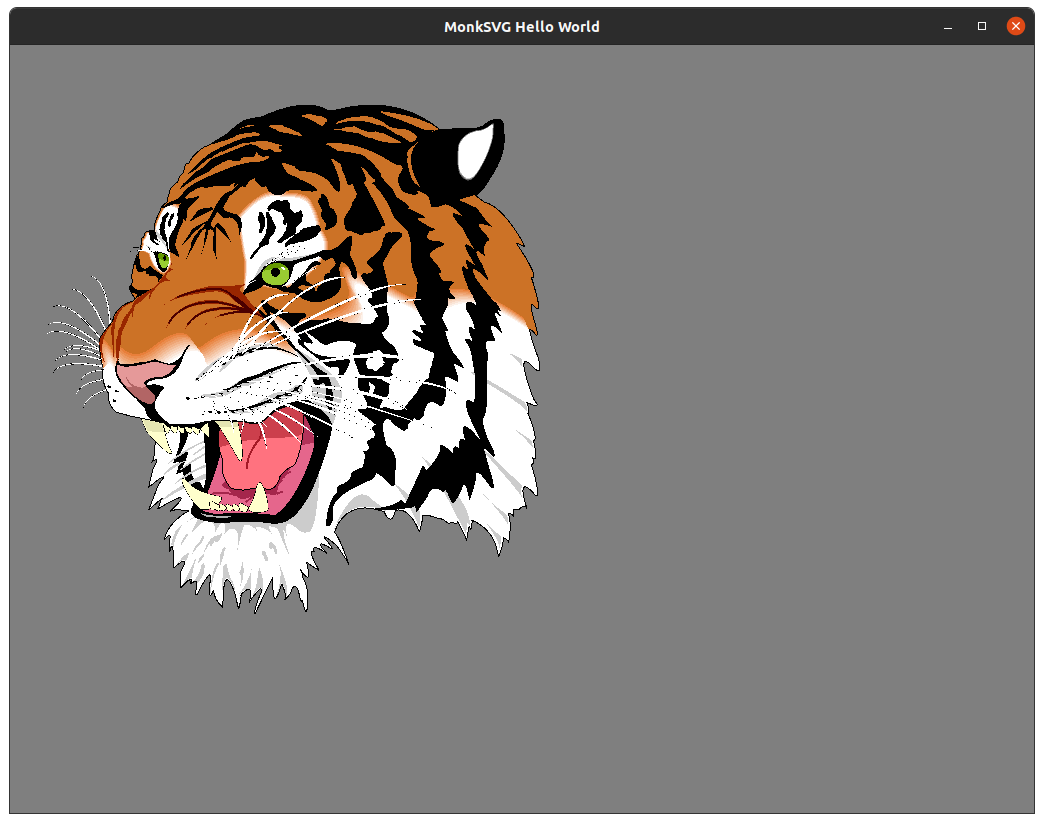Click the tiger's smaller green eye
Image resolution: width=1044 pixels, height=823 pixels.
coord(162,261)
